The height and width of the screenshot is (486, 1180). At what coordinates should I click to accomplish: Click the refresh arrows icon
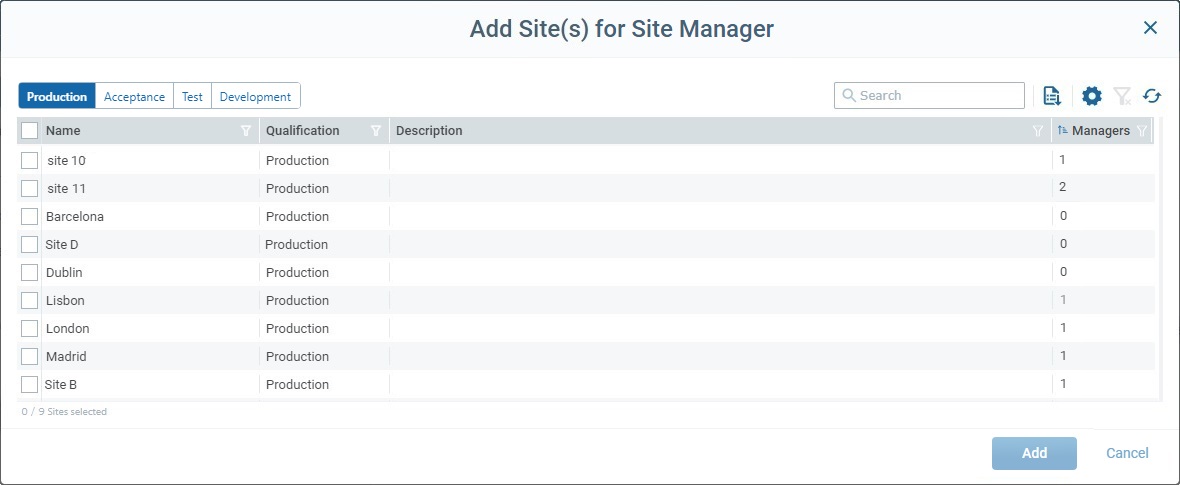pos(1152,96)
